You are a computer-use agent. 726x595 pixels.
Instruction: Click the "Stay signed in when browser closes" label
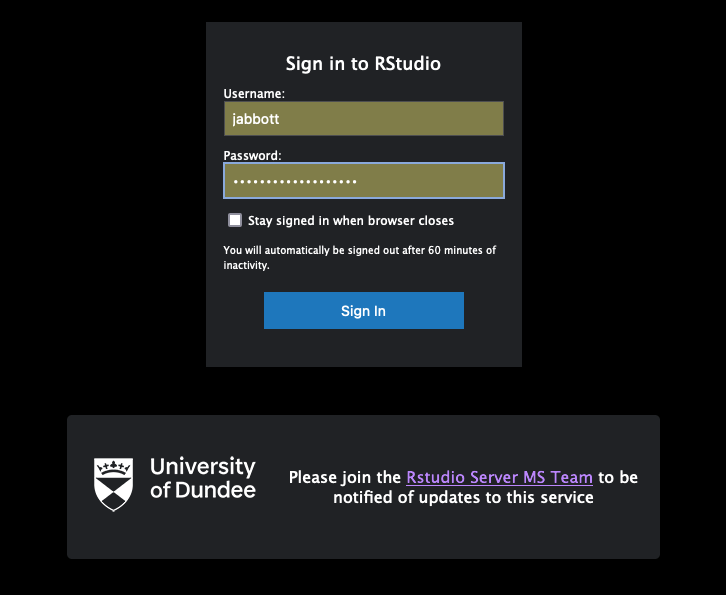351,220
